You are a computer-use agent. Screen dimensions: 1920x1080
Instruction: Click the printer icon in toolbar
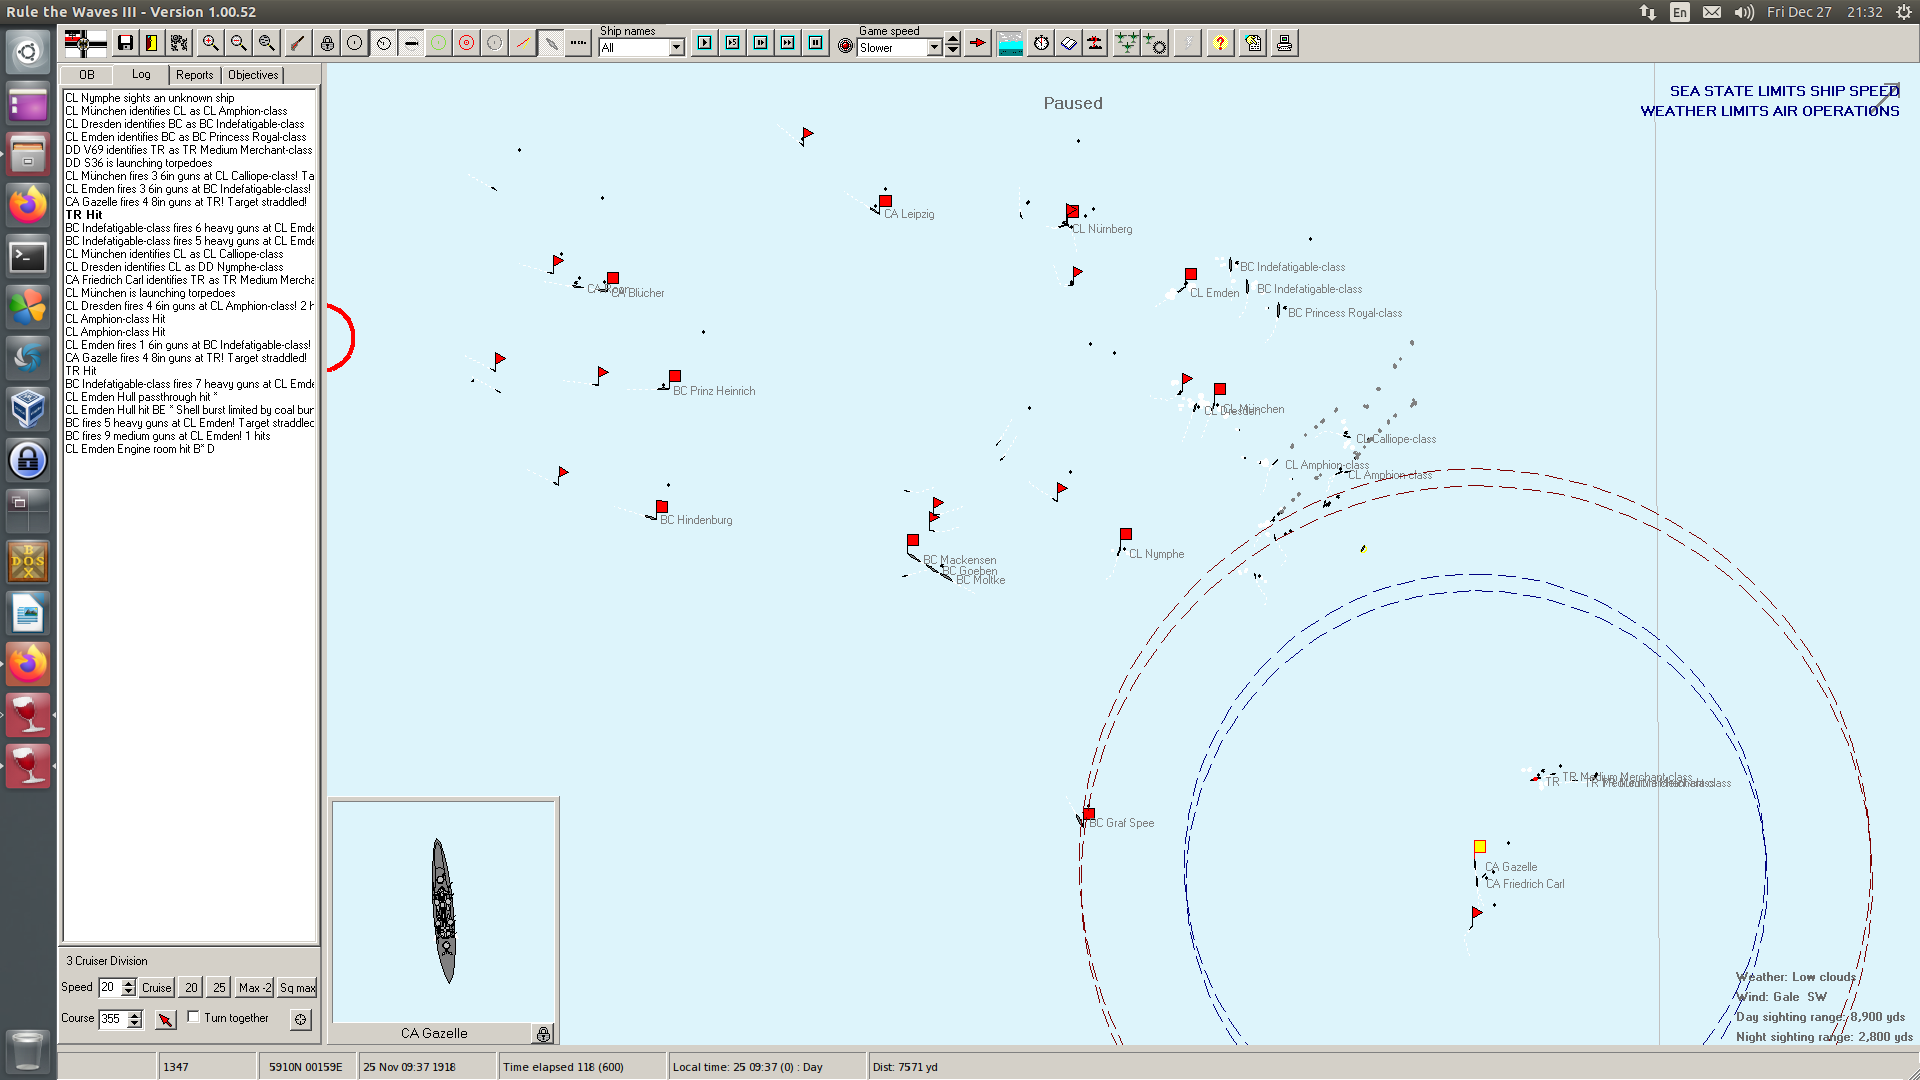pos(1284,43)
